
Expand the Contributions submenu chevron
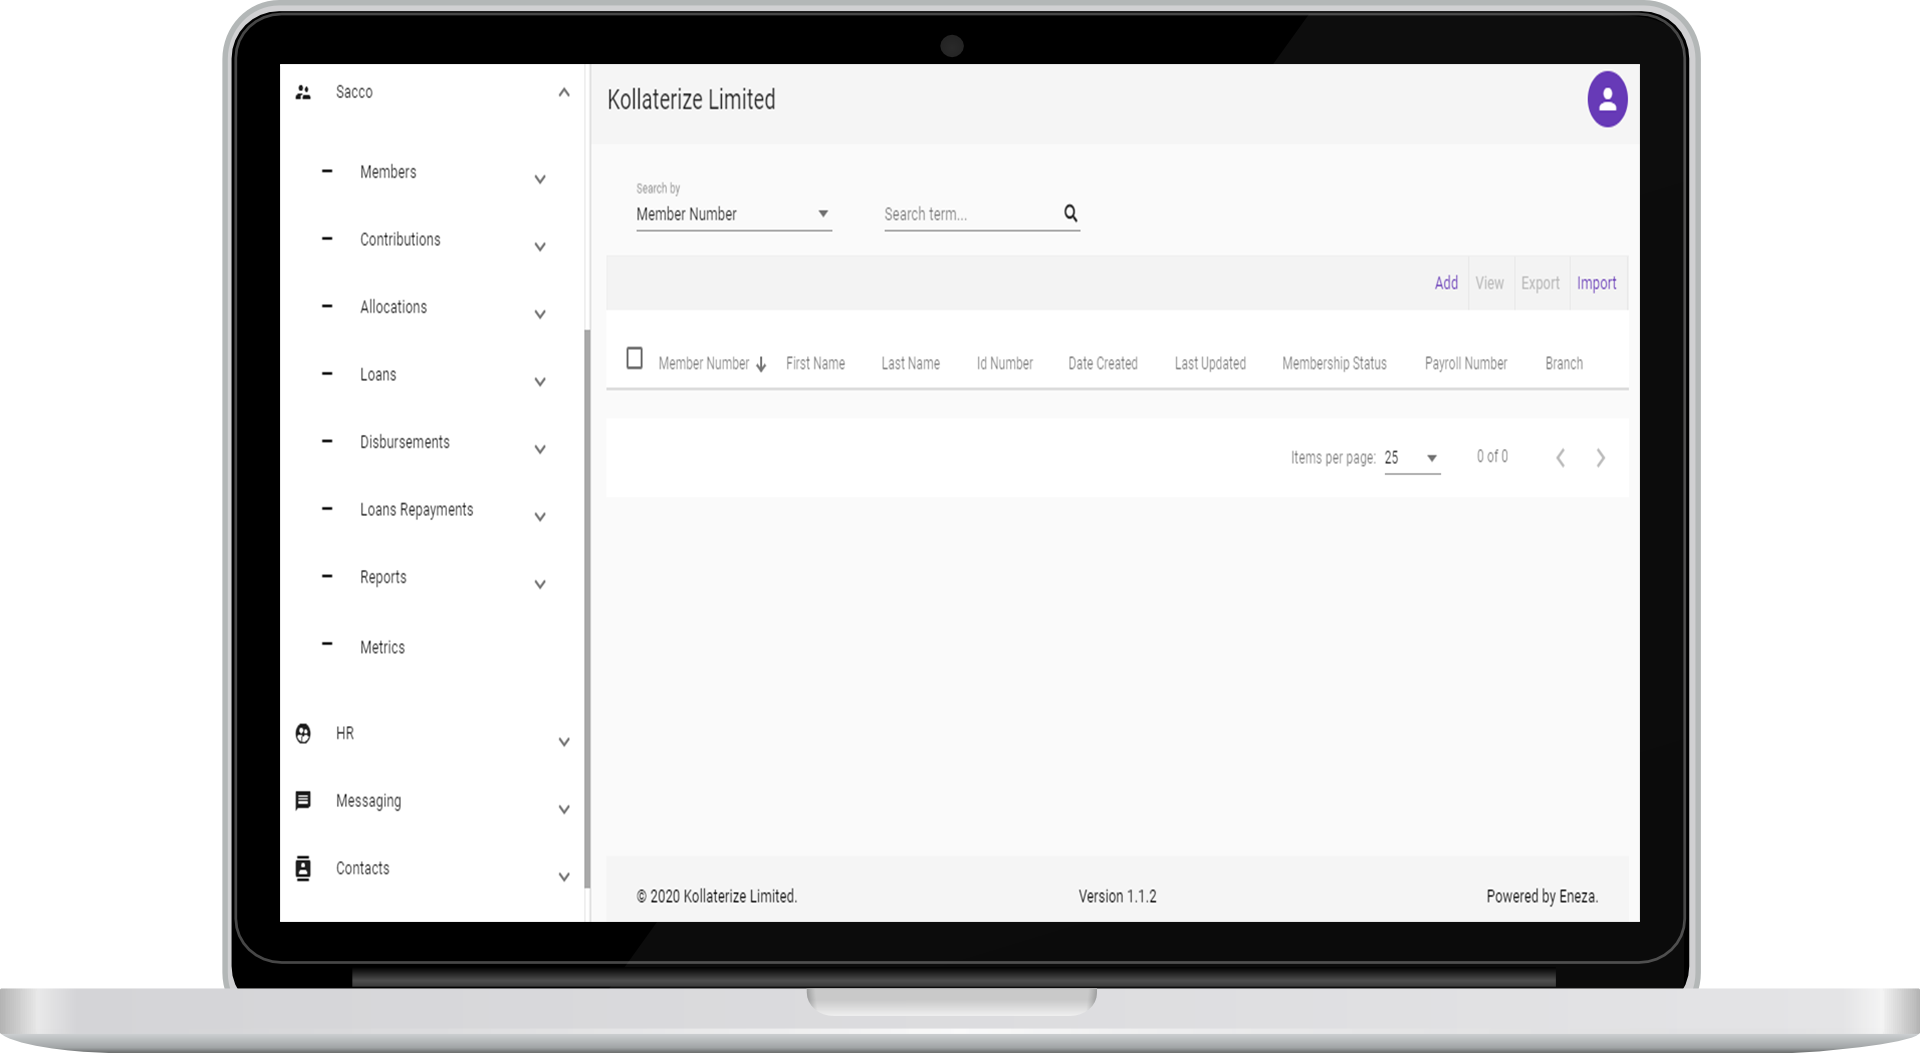point(540,247)
